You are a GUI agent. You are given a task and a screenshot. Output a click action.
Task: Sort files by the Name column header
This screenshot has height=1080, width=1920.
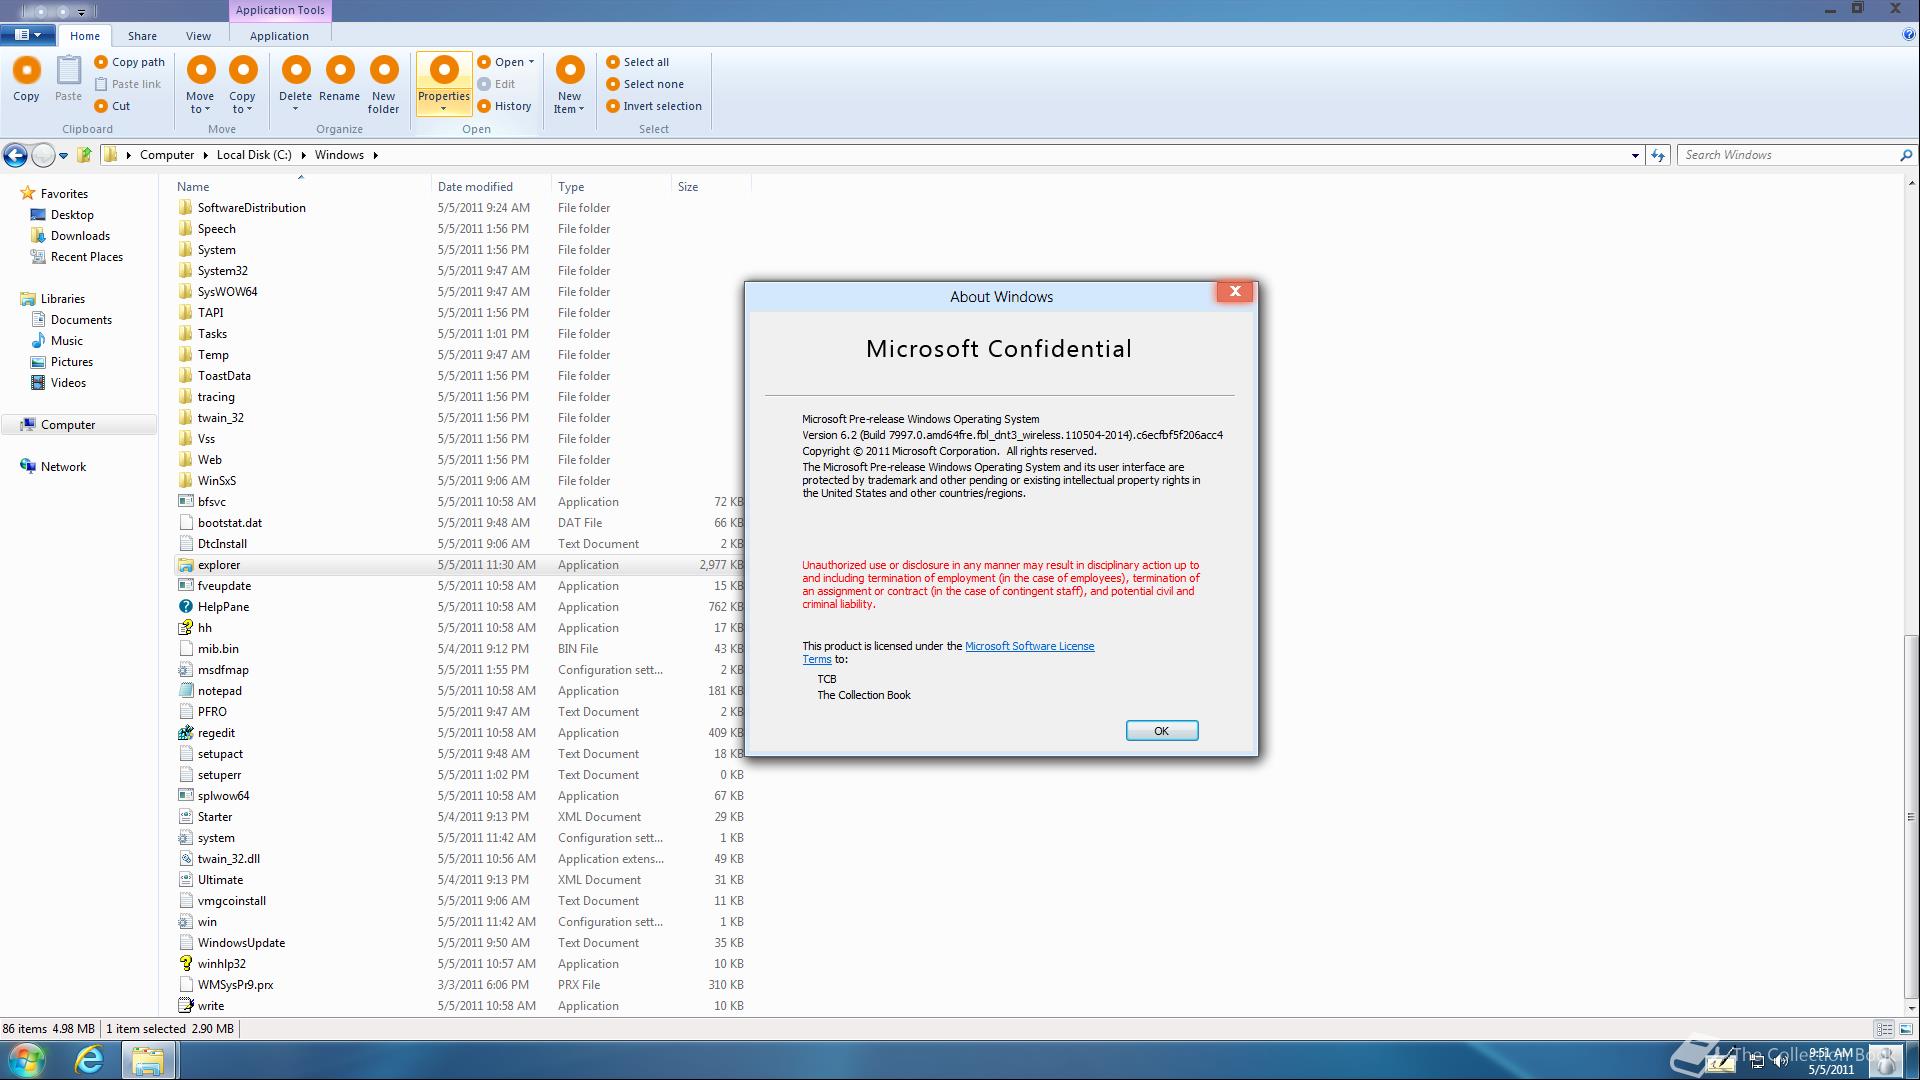pos(193,187)
